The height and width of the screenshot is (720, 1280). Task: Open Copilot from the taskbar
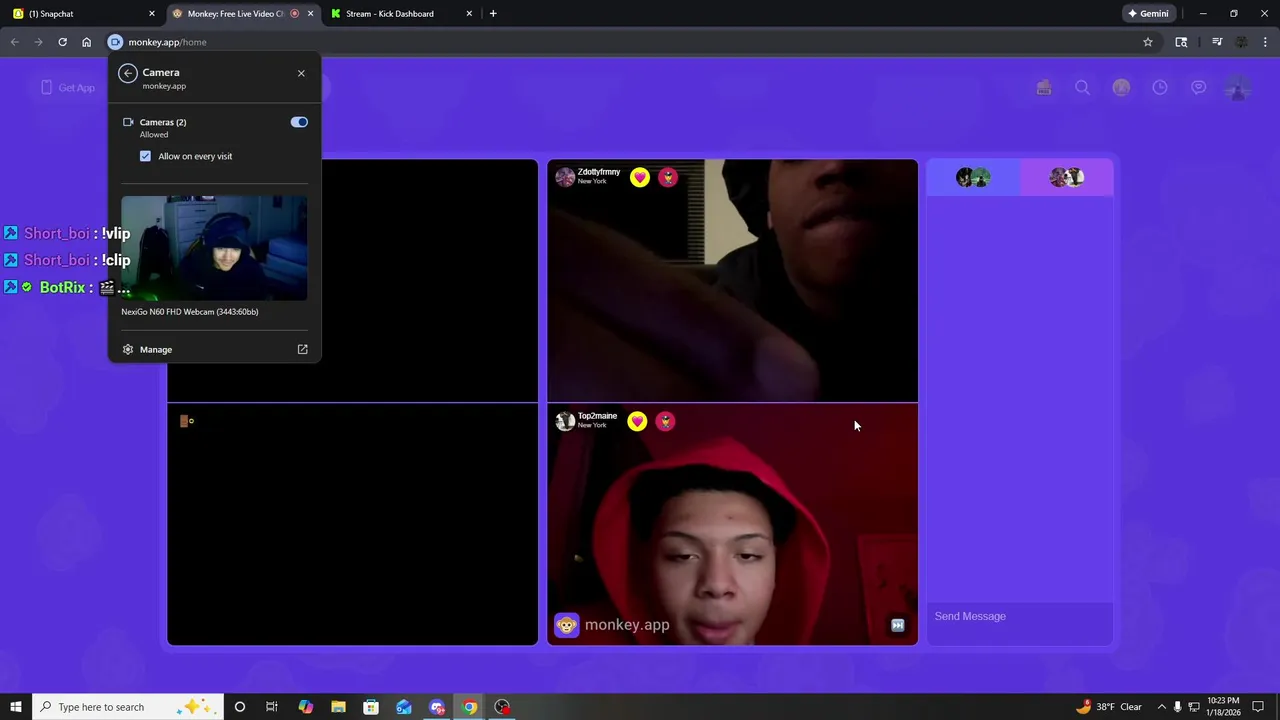[x=305, y=707]
